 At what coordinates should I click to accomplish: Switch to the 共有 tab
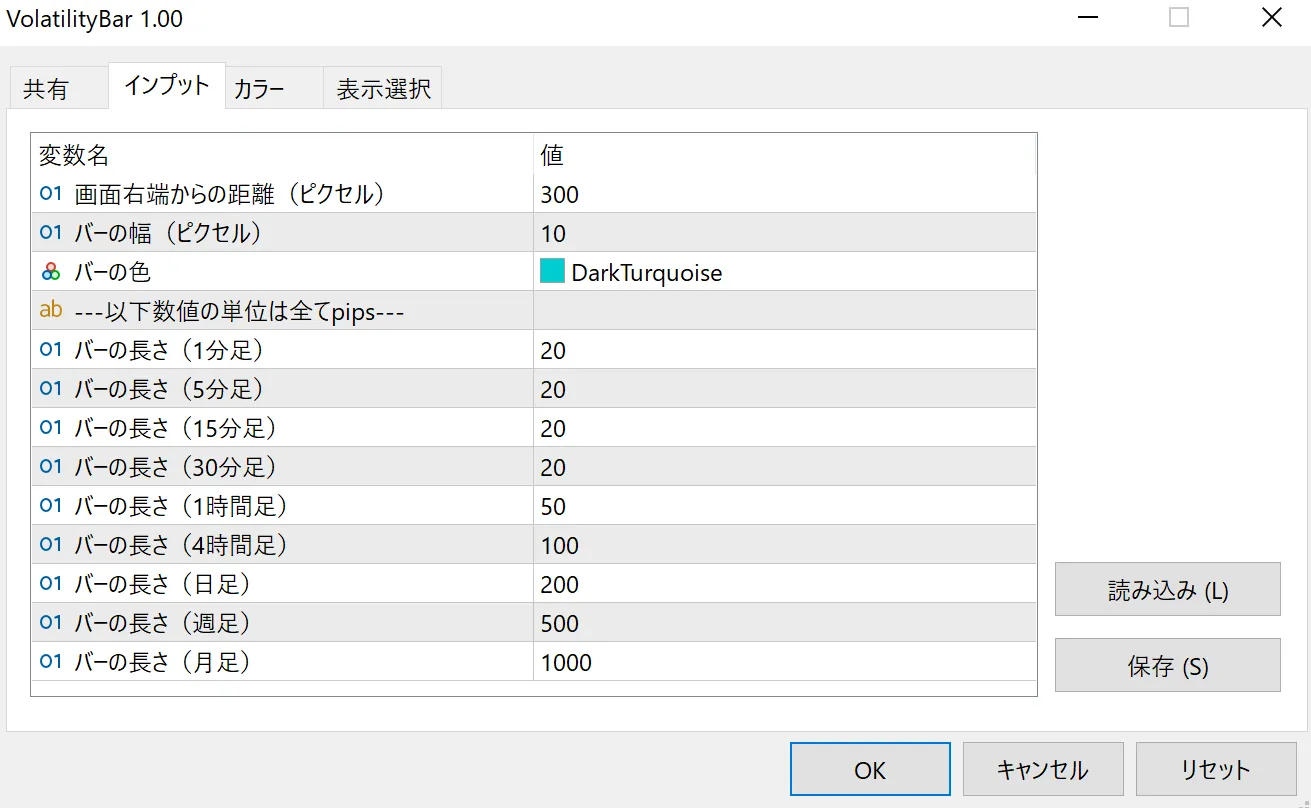(46, 89)
